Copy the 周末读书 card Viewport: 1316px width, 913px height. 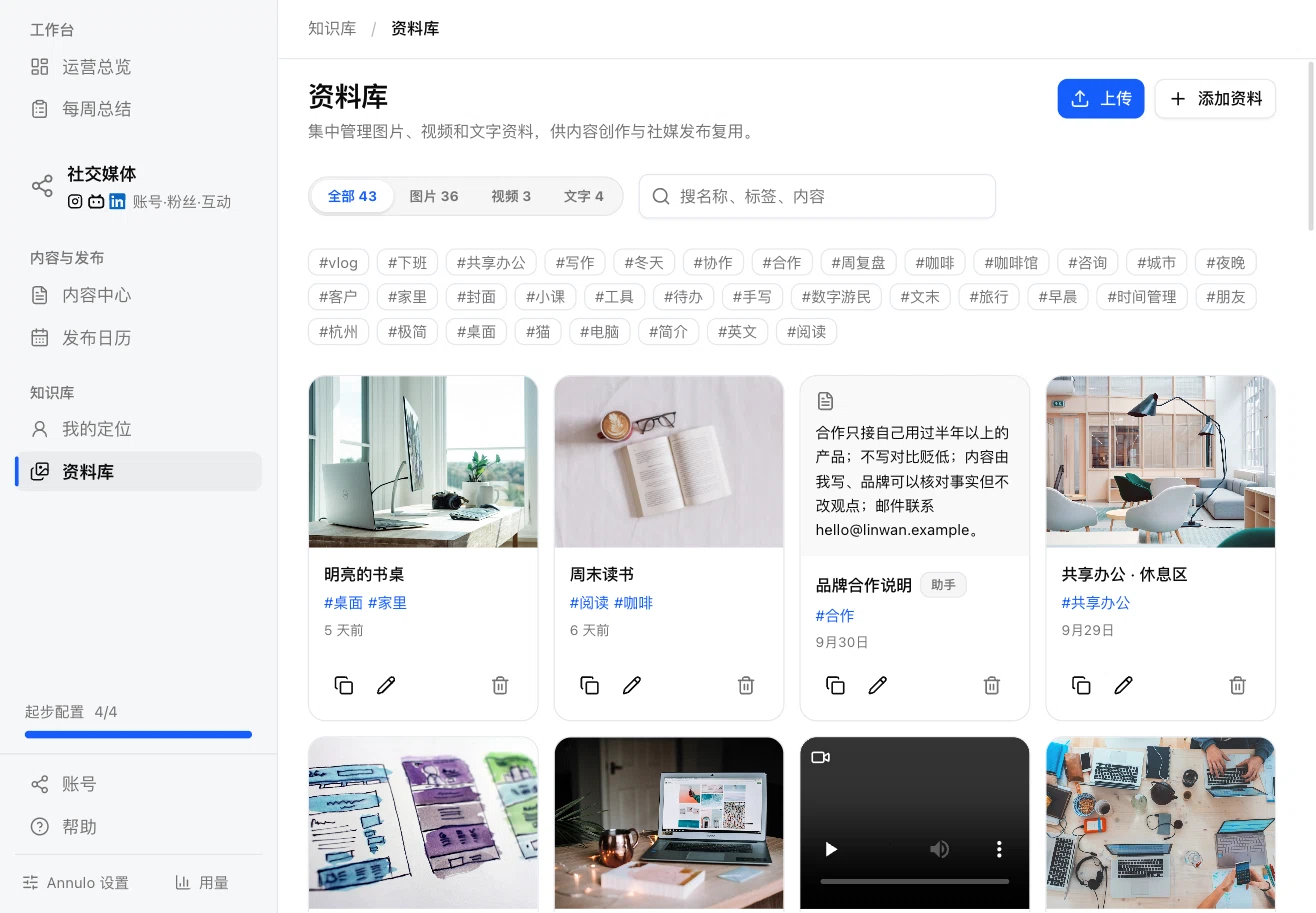click(590, 685)
